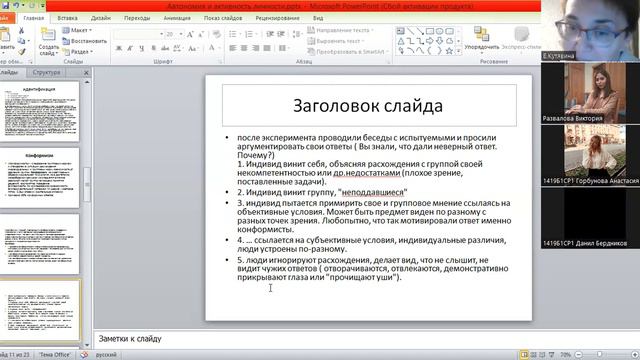The image size is (640, 360).
Task: Select the oval shape
Action: 440,31
